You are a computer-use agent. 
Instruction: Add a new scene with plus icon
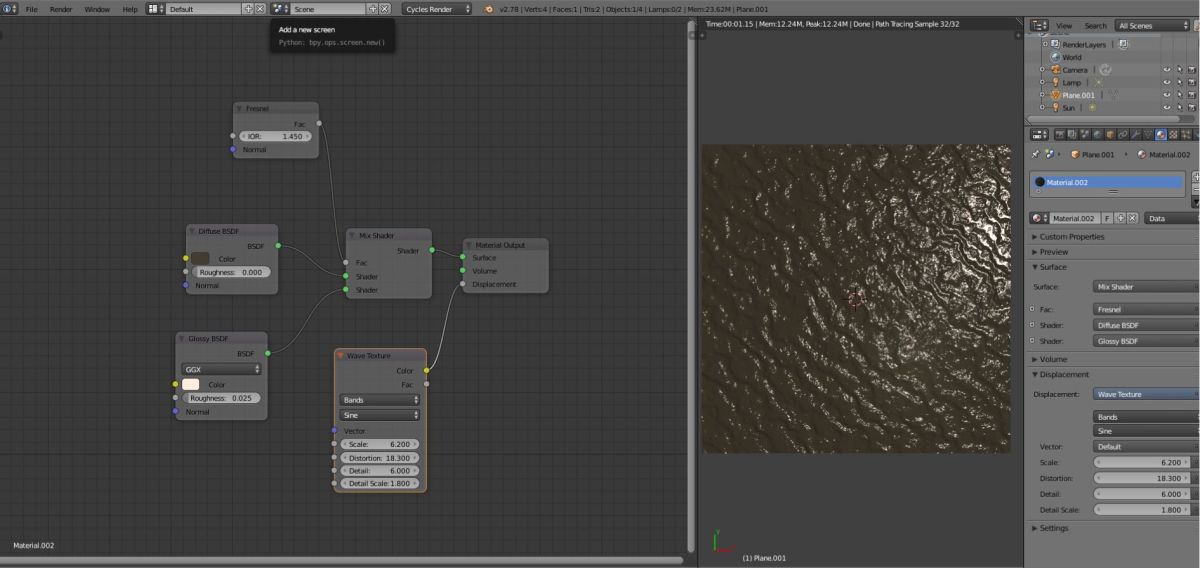372,8
